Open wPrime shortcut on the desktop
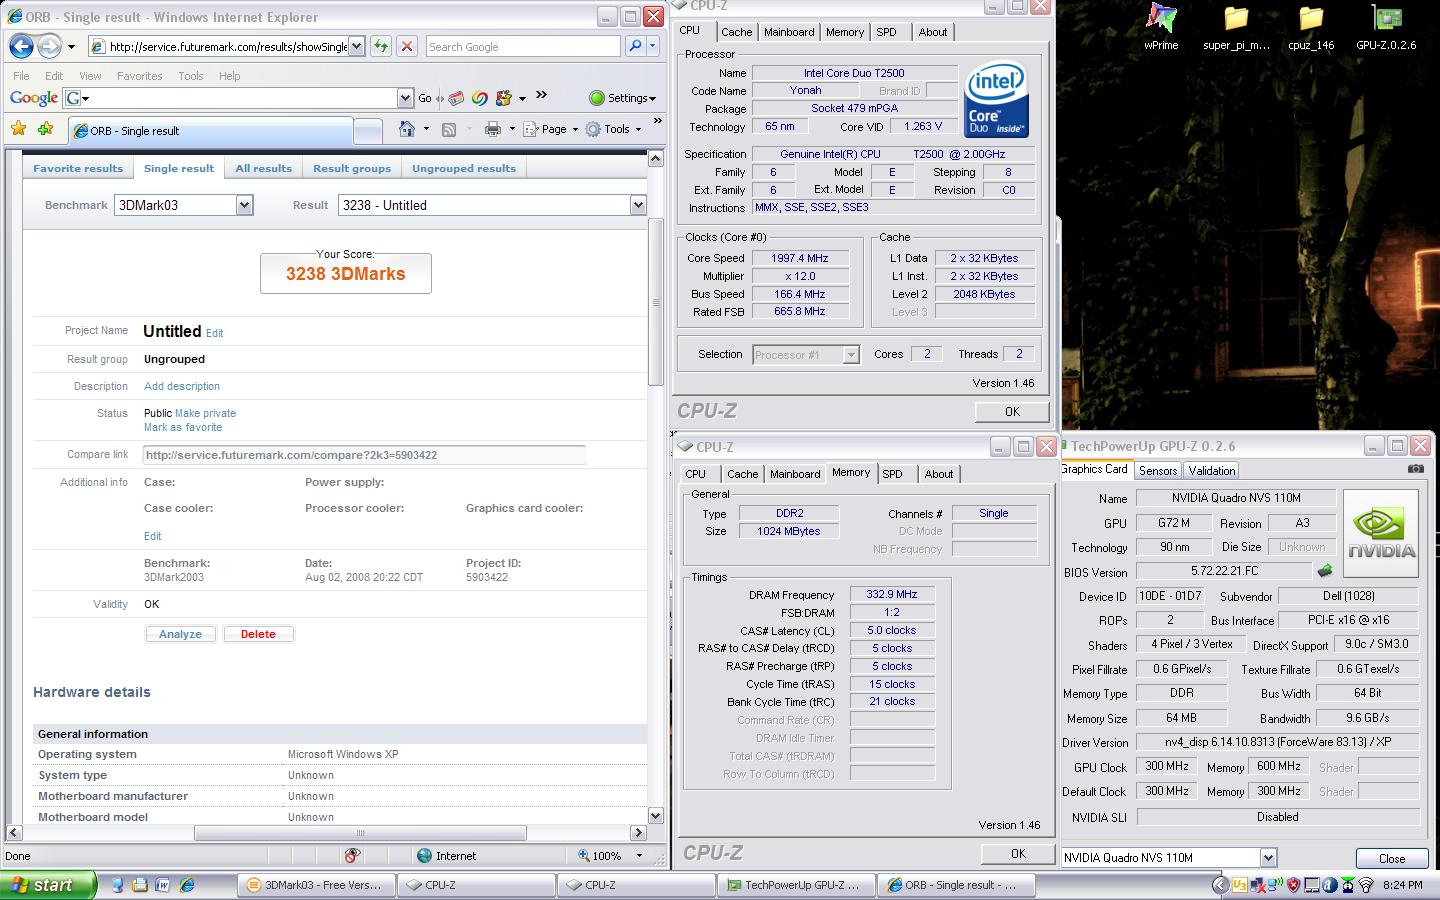Viewport: 1440px width, 900px height. (x=1161, y=27)
